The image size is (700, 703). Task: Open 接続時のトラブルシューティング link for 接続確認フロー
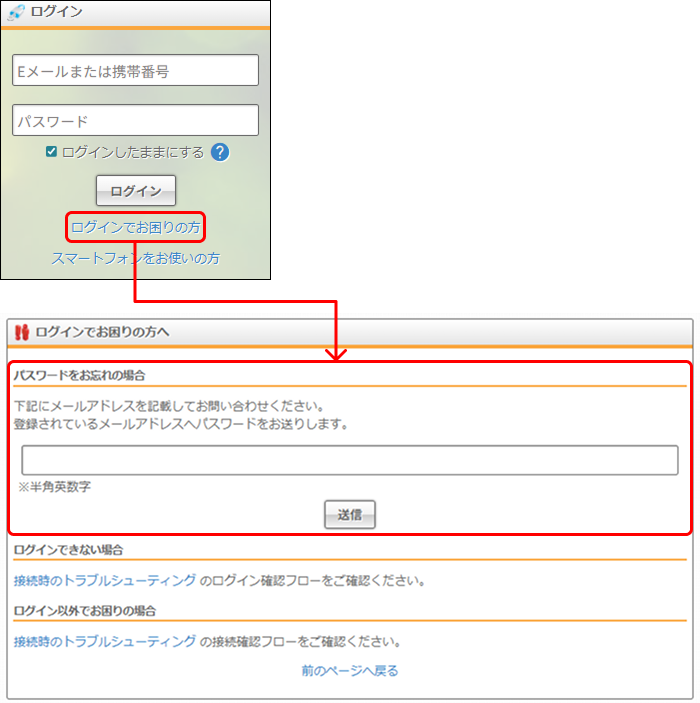(x=105, y=642)
